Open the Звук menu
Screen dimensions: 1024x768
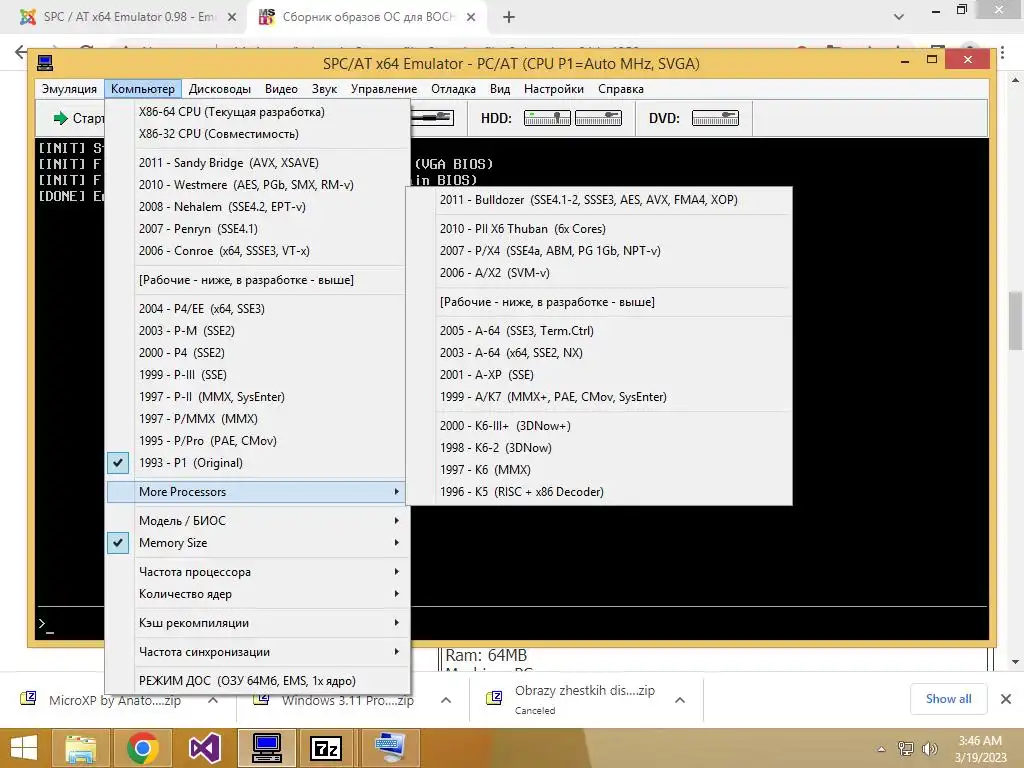click(324, 89)
